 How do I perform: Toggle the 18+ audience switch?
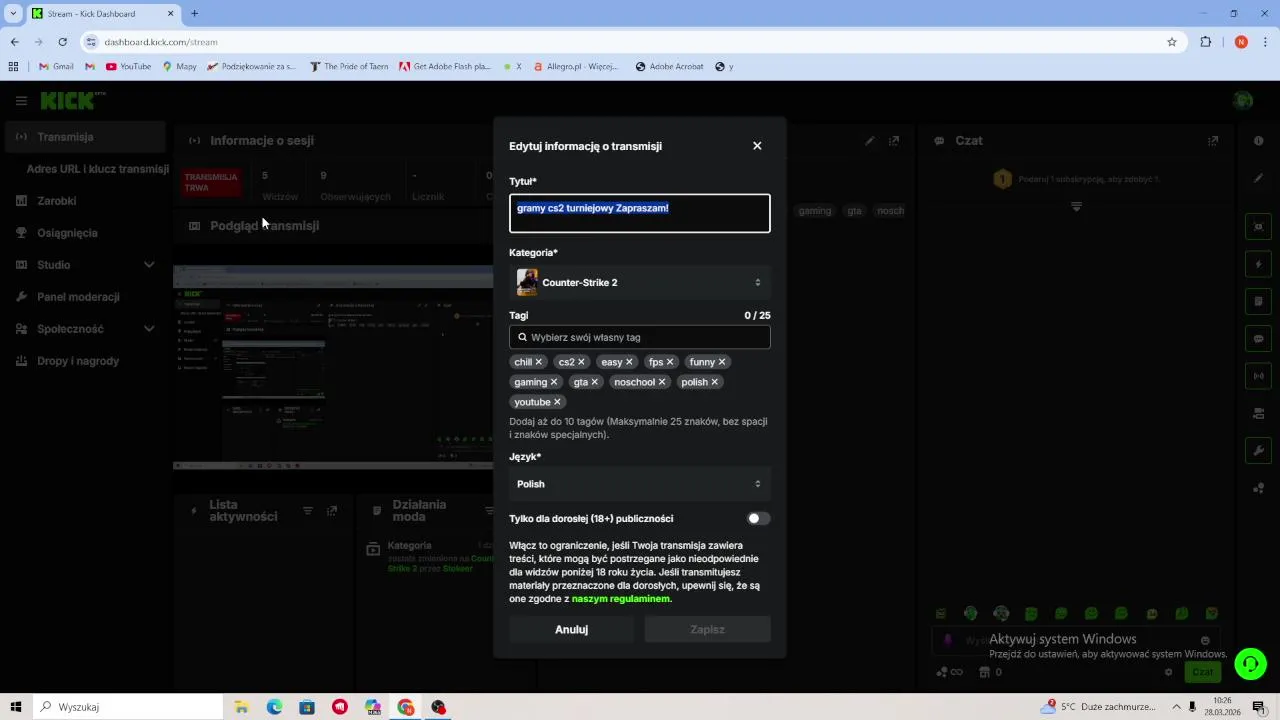point(758,519)
